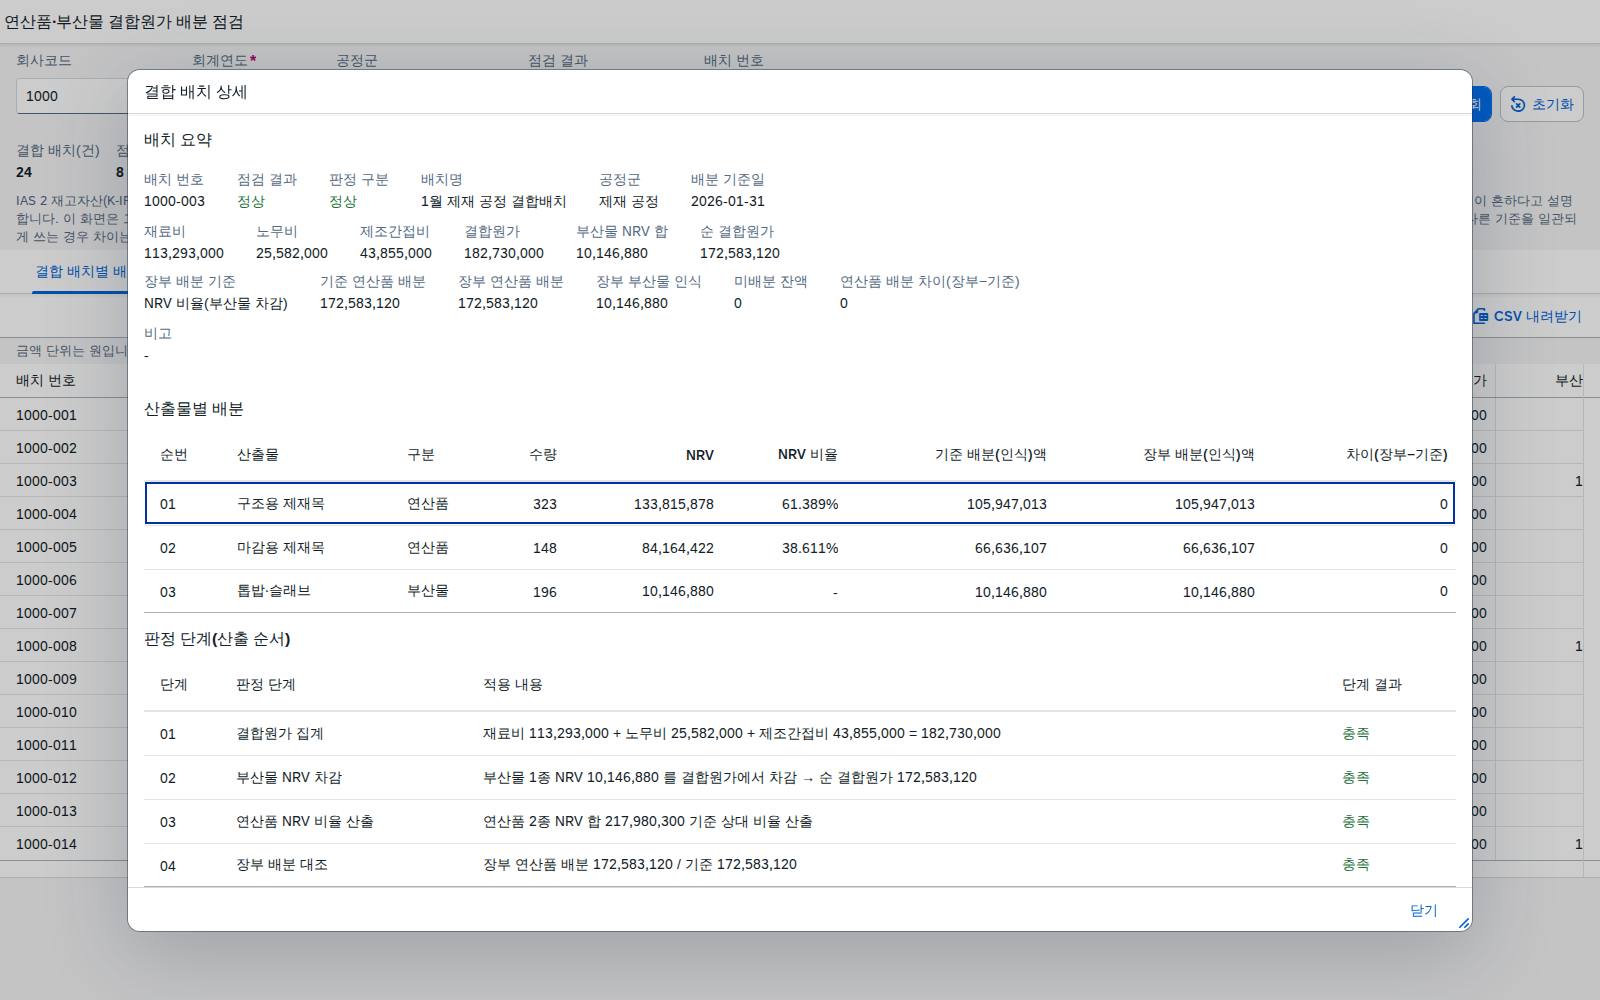Image resolution: width=1600 pixels, height=1000 pixels.
Task: Select the 장부 배분 대조 step row
Action: [x=800, y=865]
